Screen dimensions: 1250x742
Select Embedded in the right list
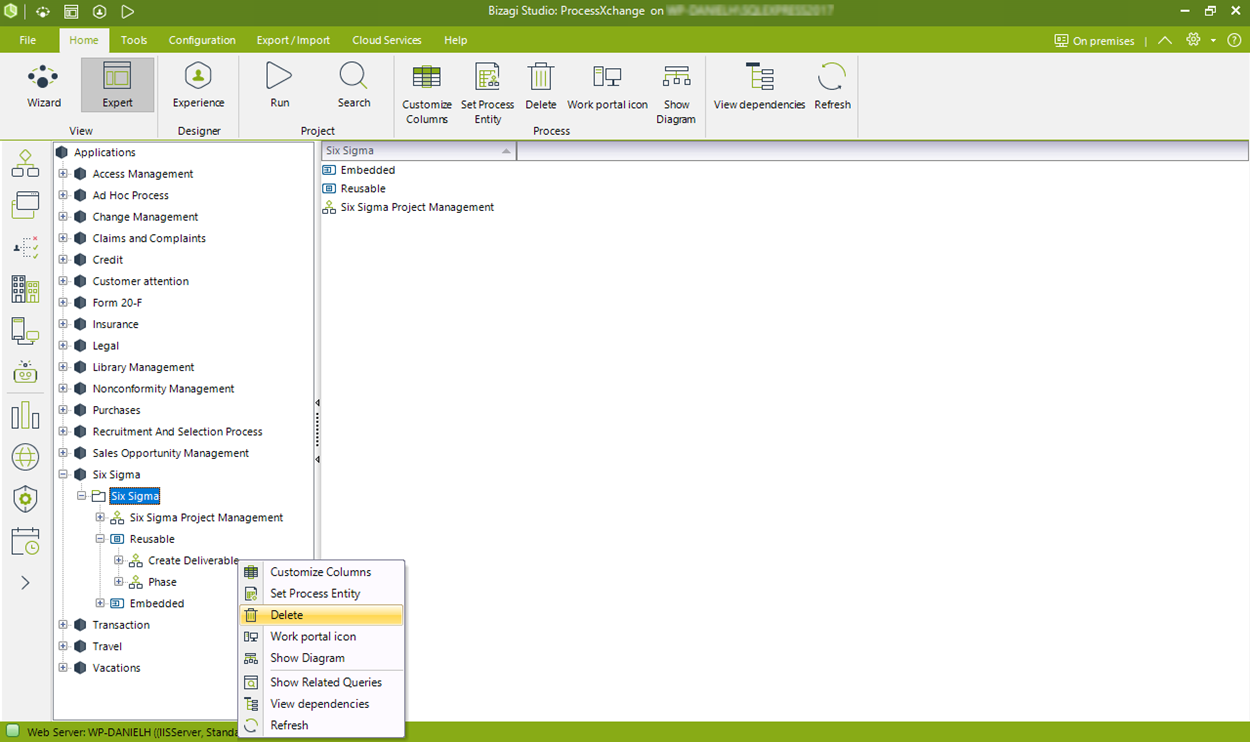(367, 170)
